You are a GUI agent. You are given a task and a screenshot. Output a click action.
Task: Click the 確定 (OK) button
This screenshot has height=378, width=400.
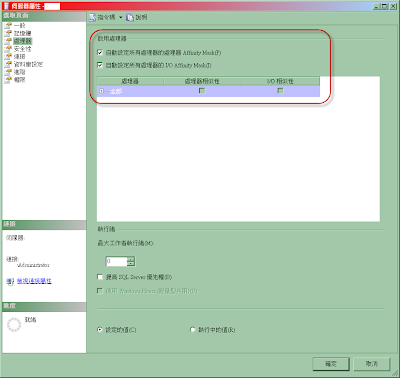331,364
